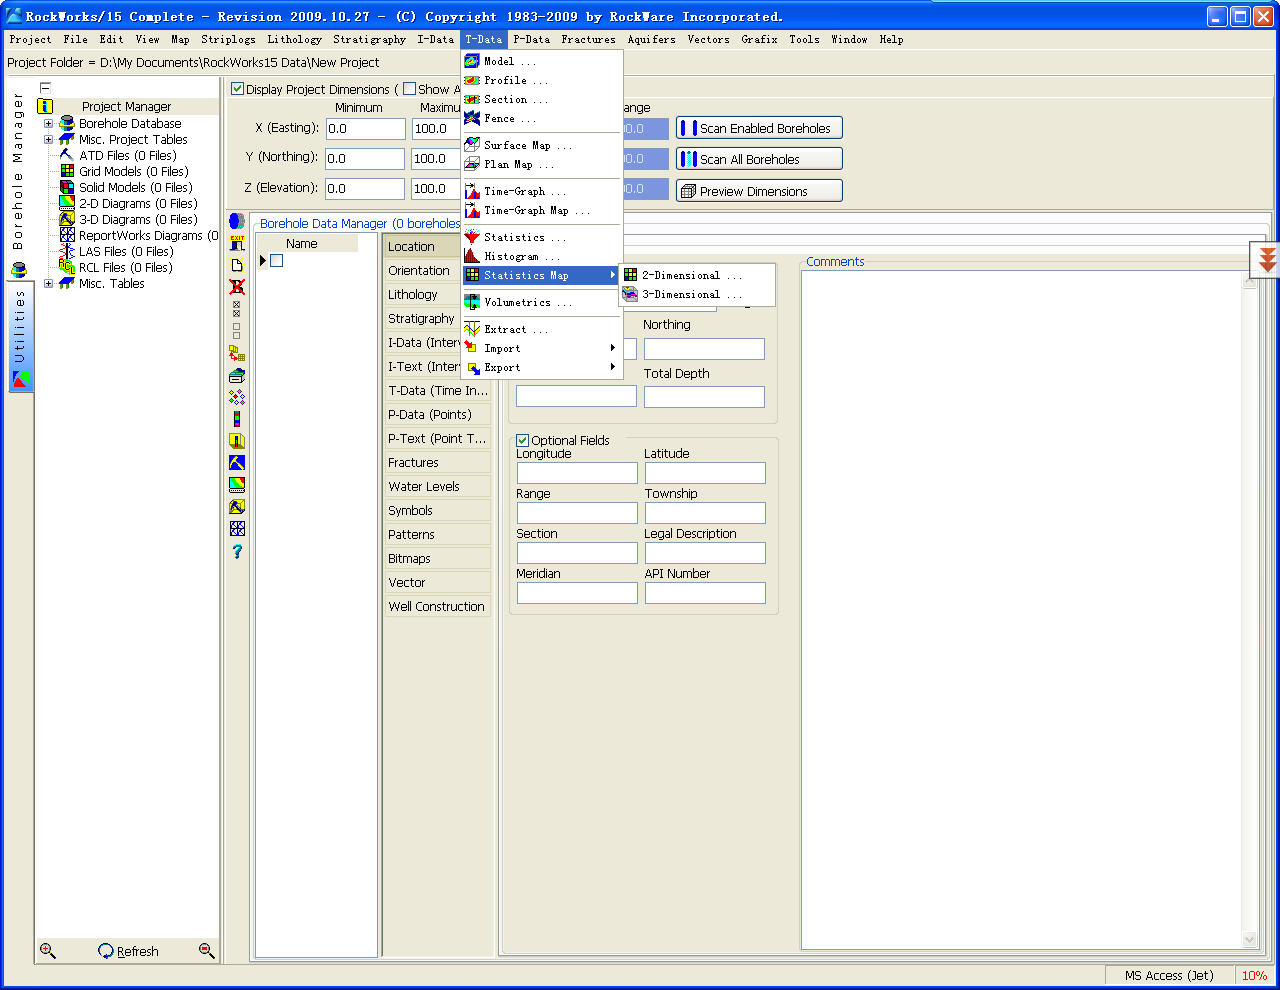
Task: Click the API Number input field
Action: (x=705, y=593)
